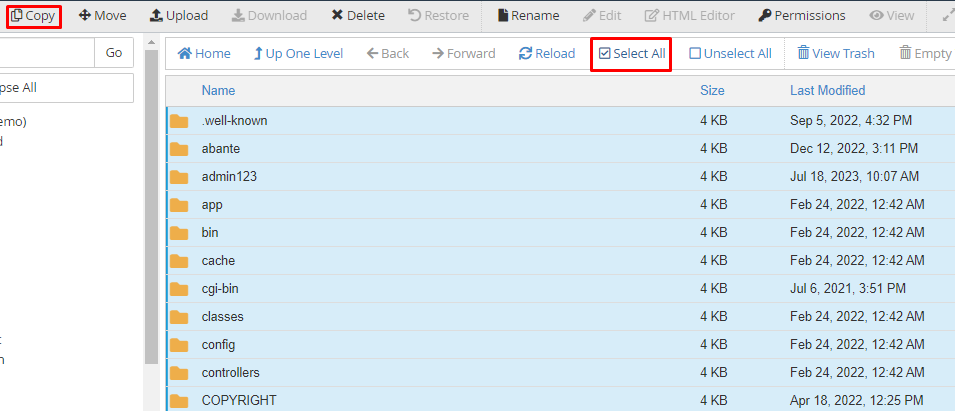Check Select All files
This screenshot has width=955, height=411.
(631, 53)
